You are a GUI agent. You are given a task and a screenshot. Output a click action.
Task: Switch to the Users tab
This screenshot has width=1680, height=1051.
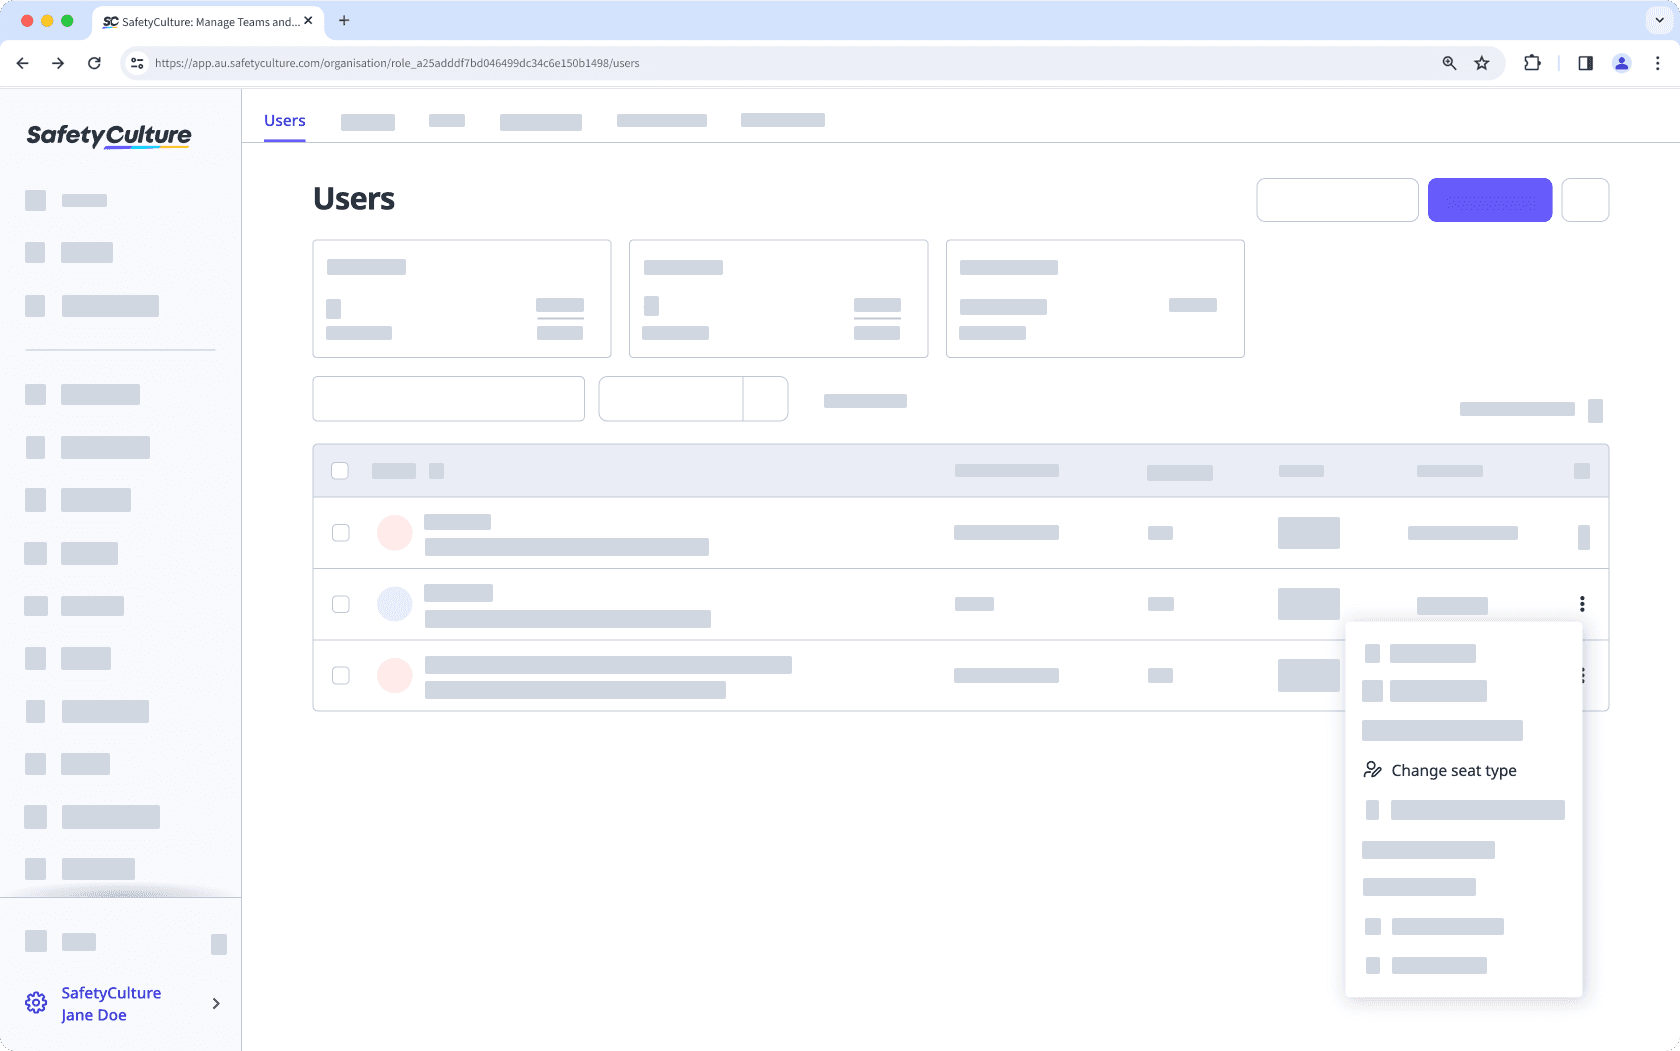click(x=284, y=120)
